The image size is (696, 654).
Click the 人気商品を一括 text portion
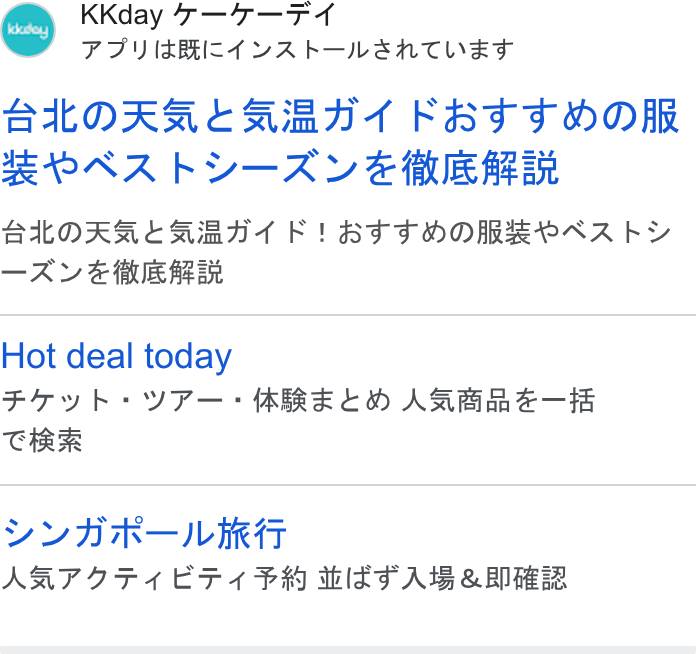(497, 400)
